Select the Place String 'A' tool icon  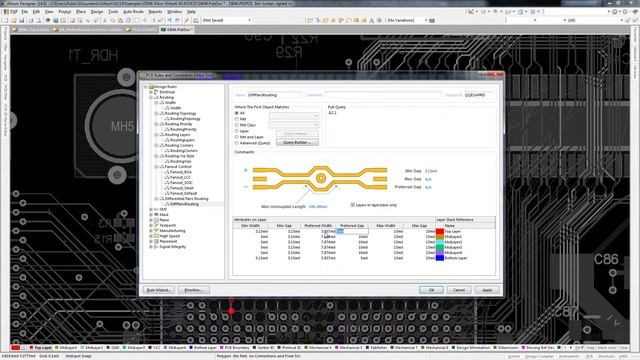pyautogui.click(x=371, y=20)
